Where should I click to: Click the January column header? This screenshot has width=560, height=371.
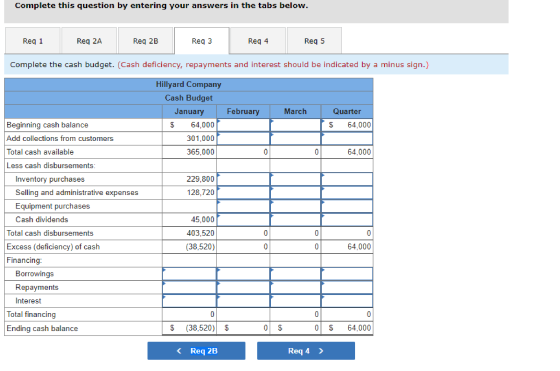[189, 111]
